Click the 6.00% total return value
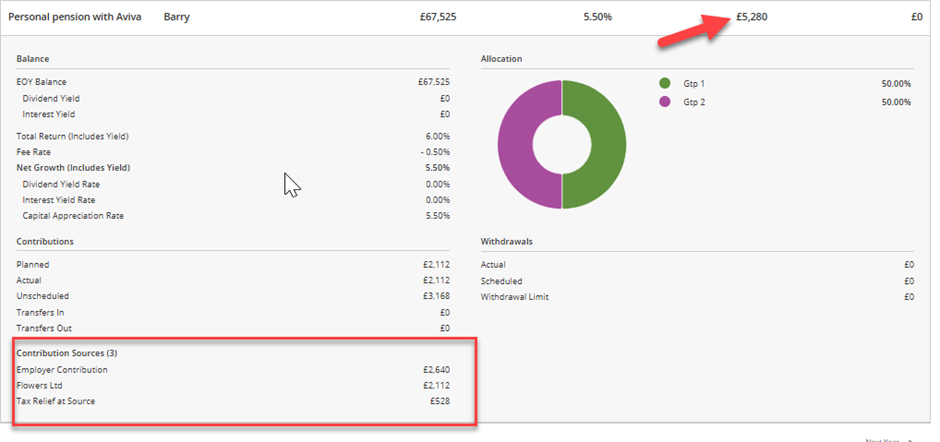This screenshot has height=442, width=940. pyautogui.click(x=438, y=136)
